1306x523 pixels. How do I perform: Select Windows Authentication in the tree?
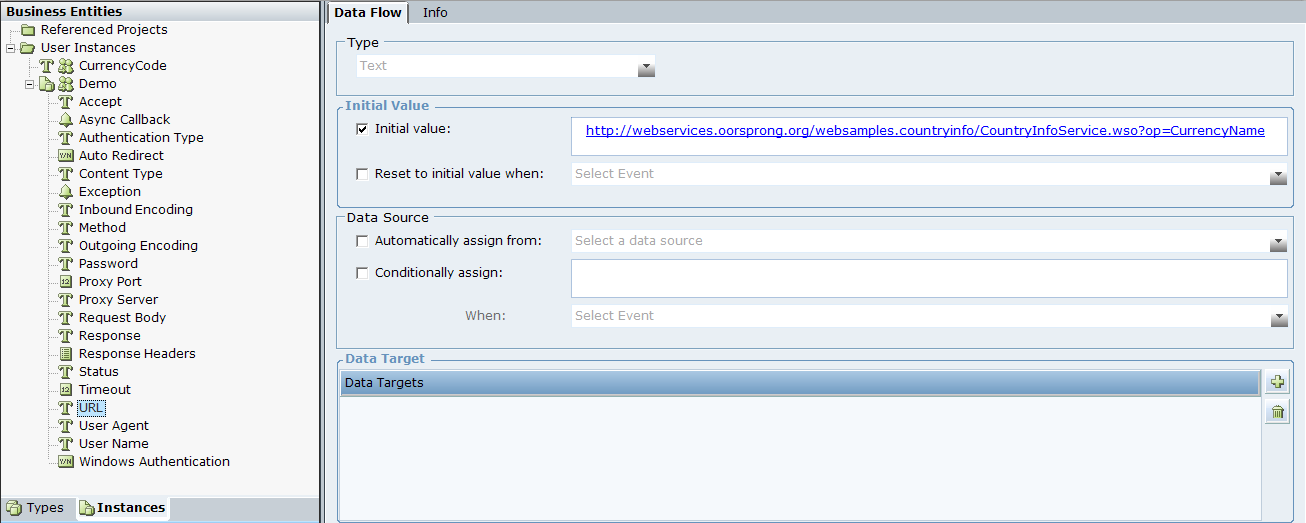pos(154,462)
